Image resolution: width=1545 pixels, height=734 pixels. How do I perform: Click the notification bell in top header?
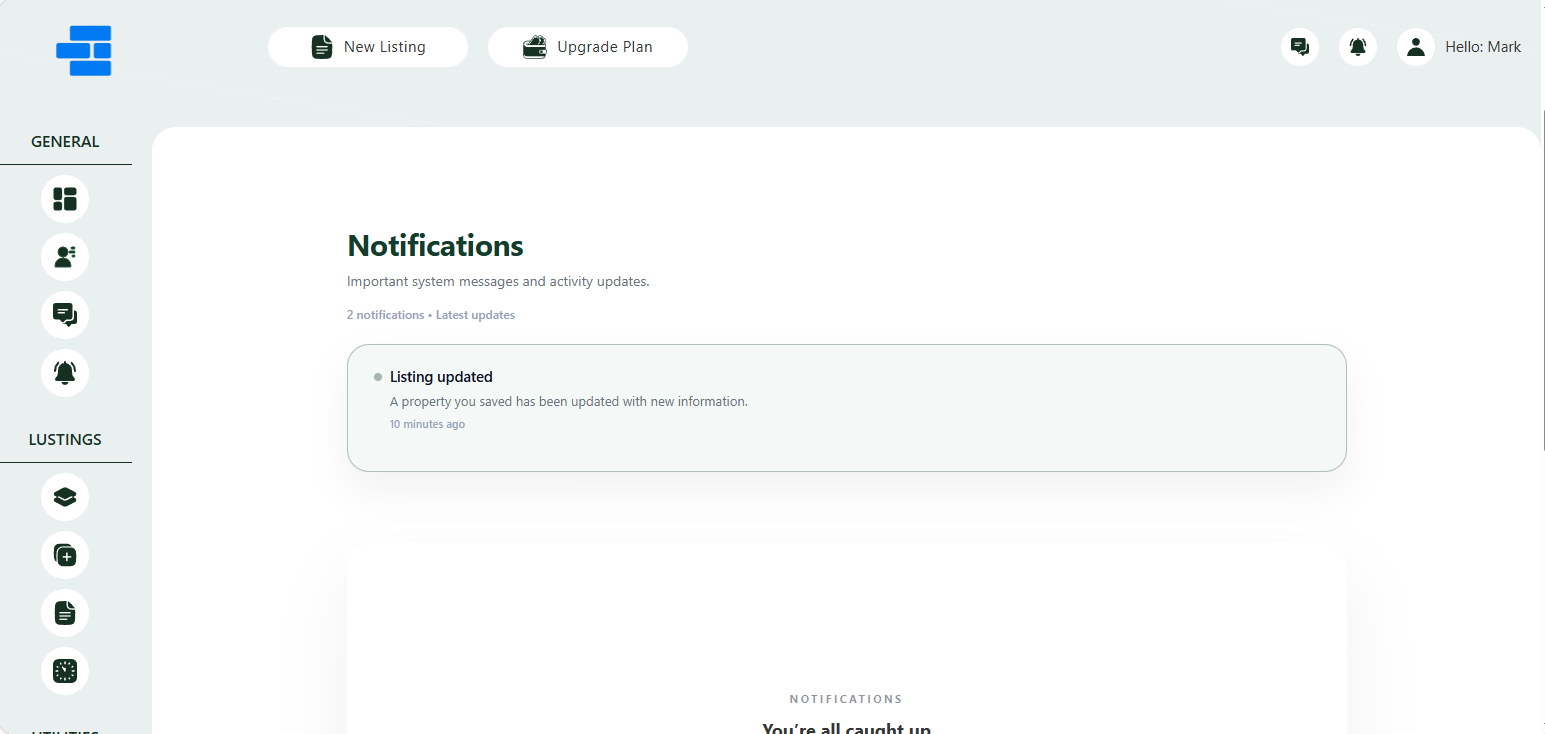pyautogui.click(x=1357, y=47)
